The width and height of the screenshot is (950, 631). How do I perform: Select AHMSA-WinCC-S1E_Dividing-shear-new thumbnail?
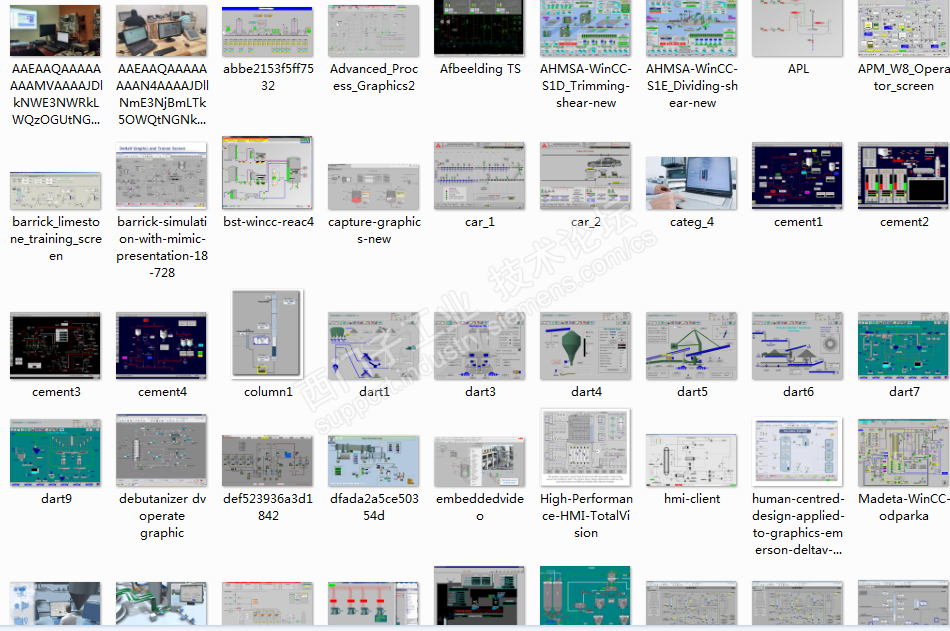coord(691,28)
